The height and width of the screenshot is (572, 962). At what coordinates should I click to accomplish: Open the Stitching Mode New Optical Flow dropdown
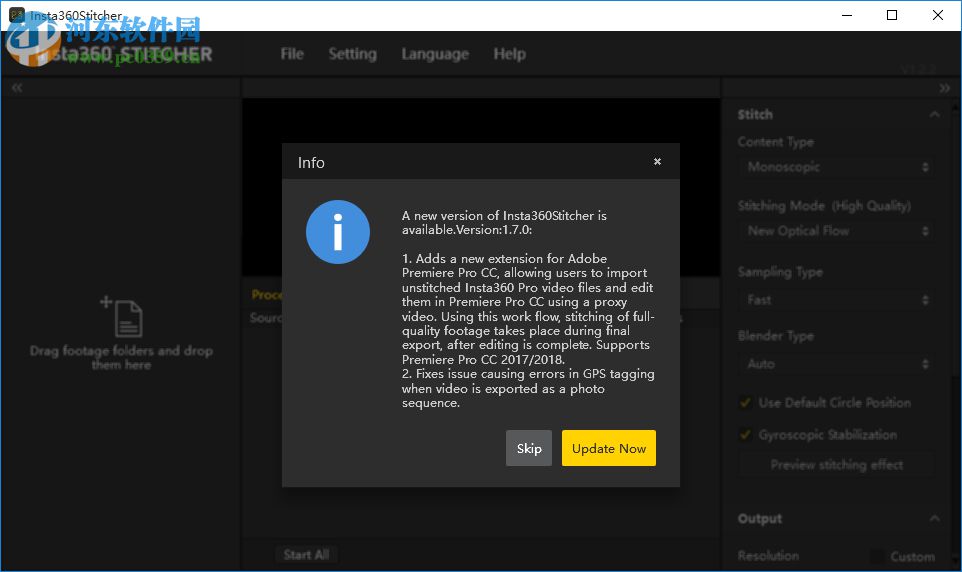click(x=836, y=231)
